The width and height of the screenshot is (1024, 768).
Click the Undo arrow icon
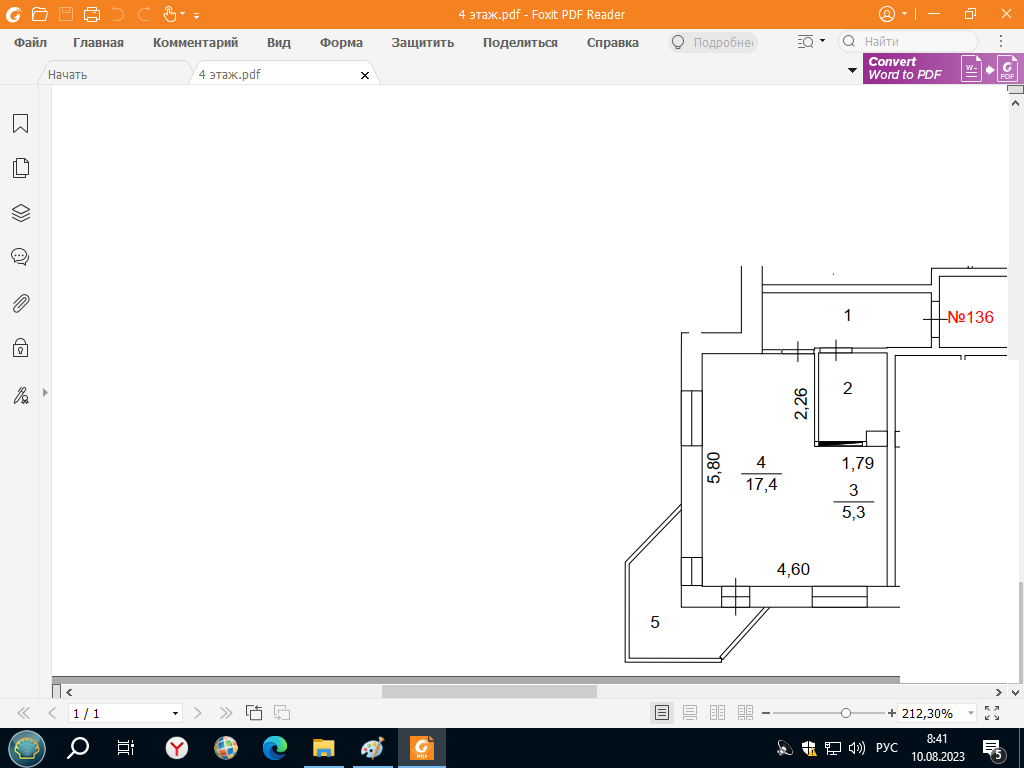118,14
